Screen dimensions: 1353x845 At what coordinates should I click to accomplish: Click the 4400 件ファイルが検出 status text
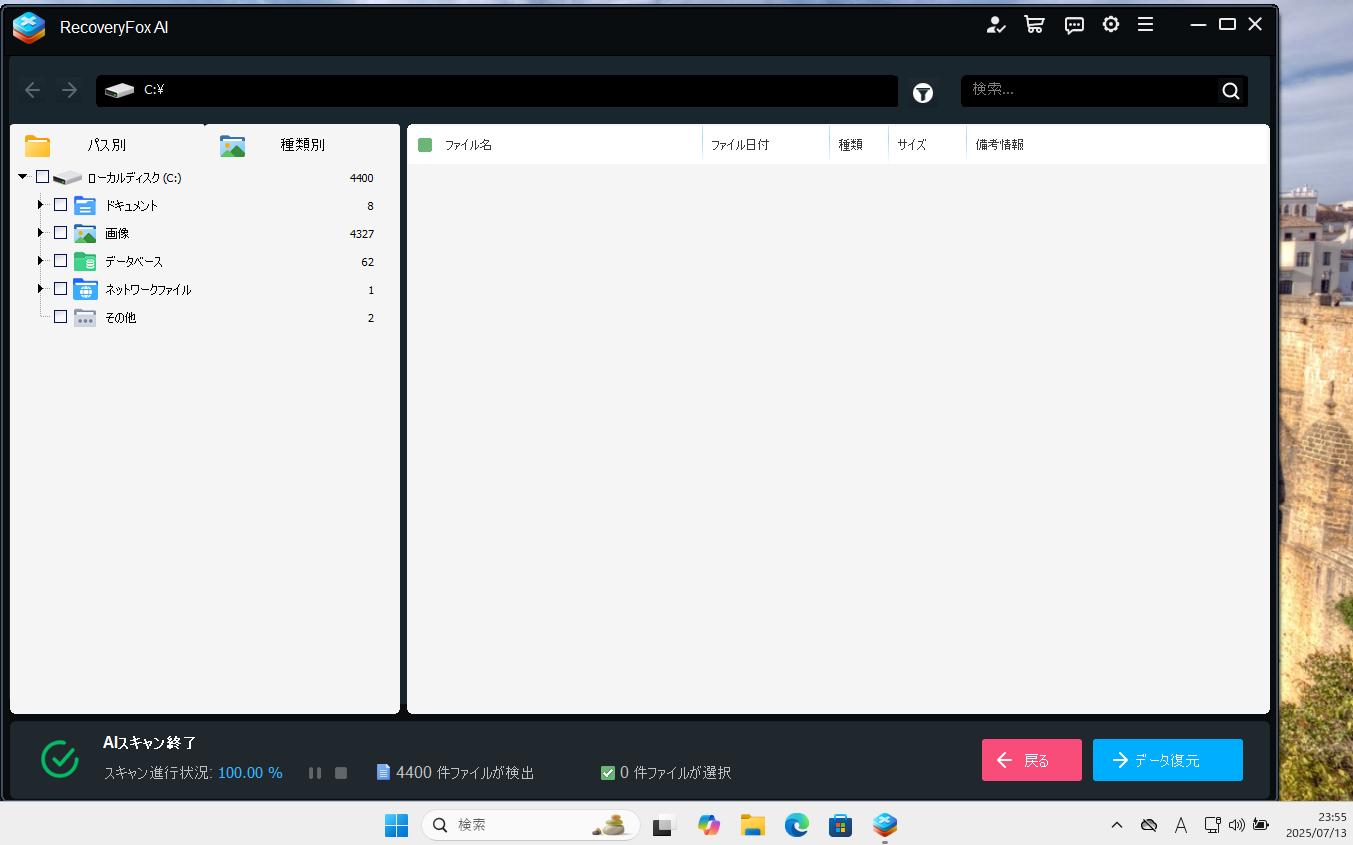[465, 773]
